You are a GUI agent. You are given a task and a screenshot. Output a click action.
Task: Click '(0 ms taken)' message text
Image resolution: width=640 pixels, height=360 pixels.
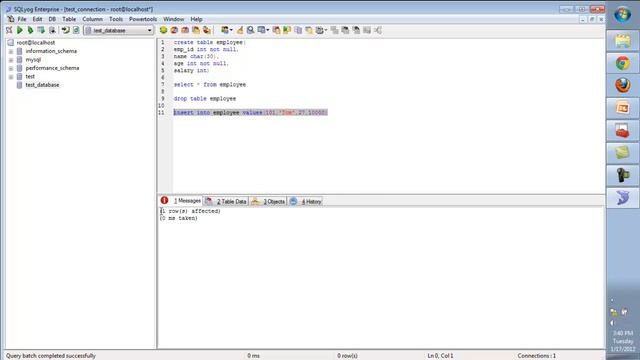[x=179, y=218]
